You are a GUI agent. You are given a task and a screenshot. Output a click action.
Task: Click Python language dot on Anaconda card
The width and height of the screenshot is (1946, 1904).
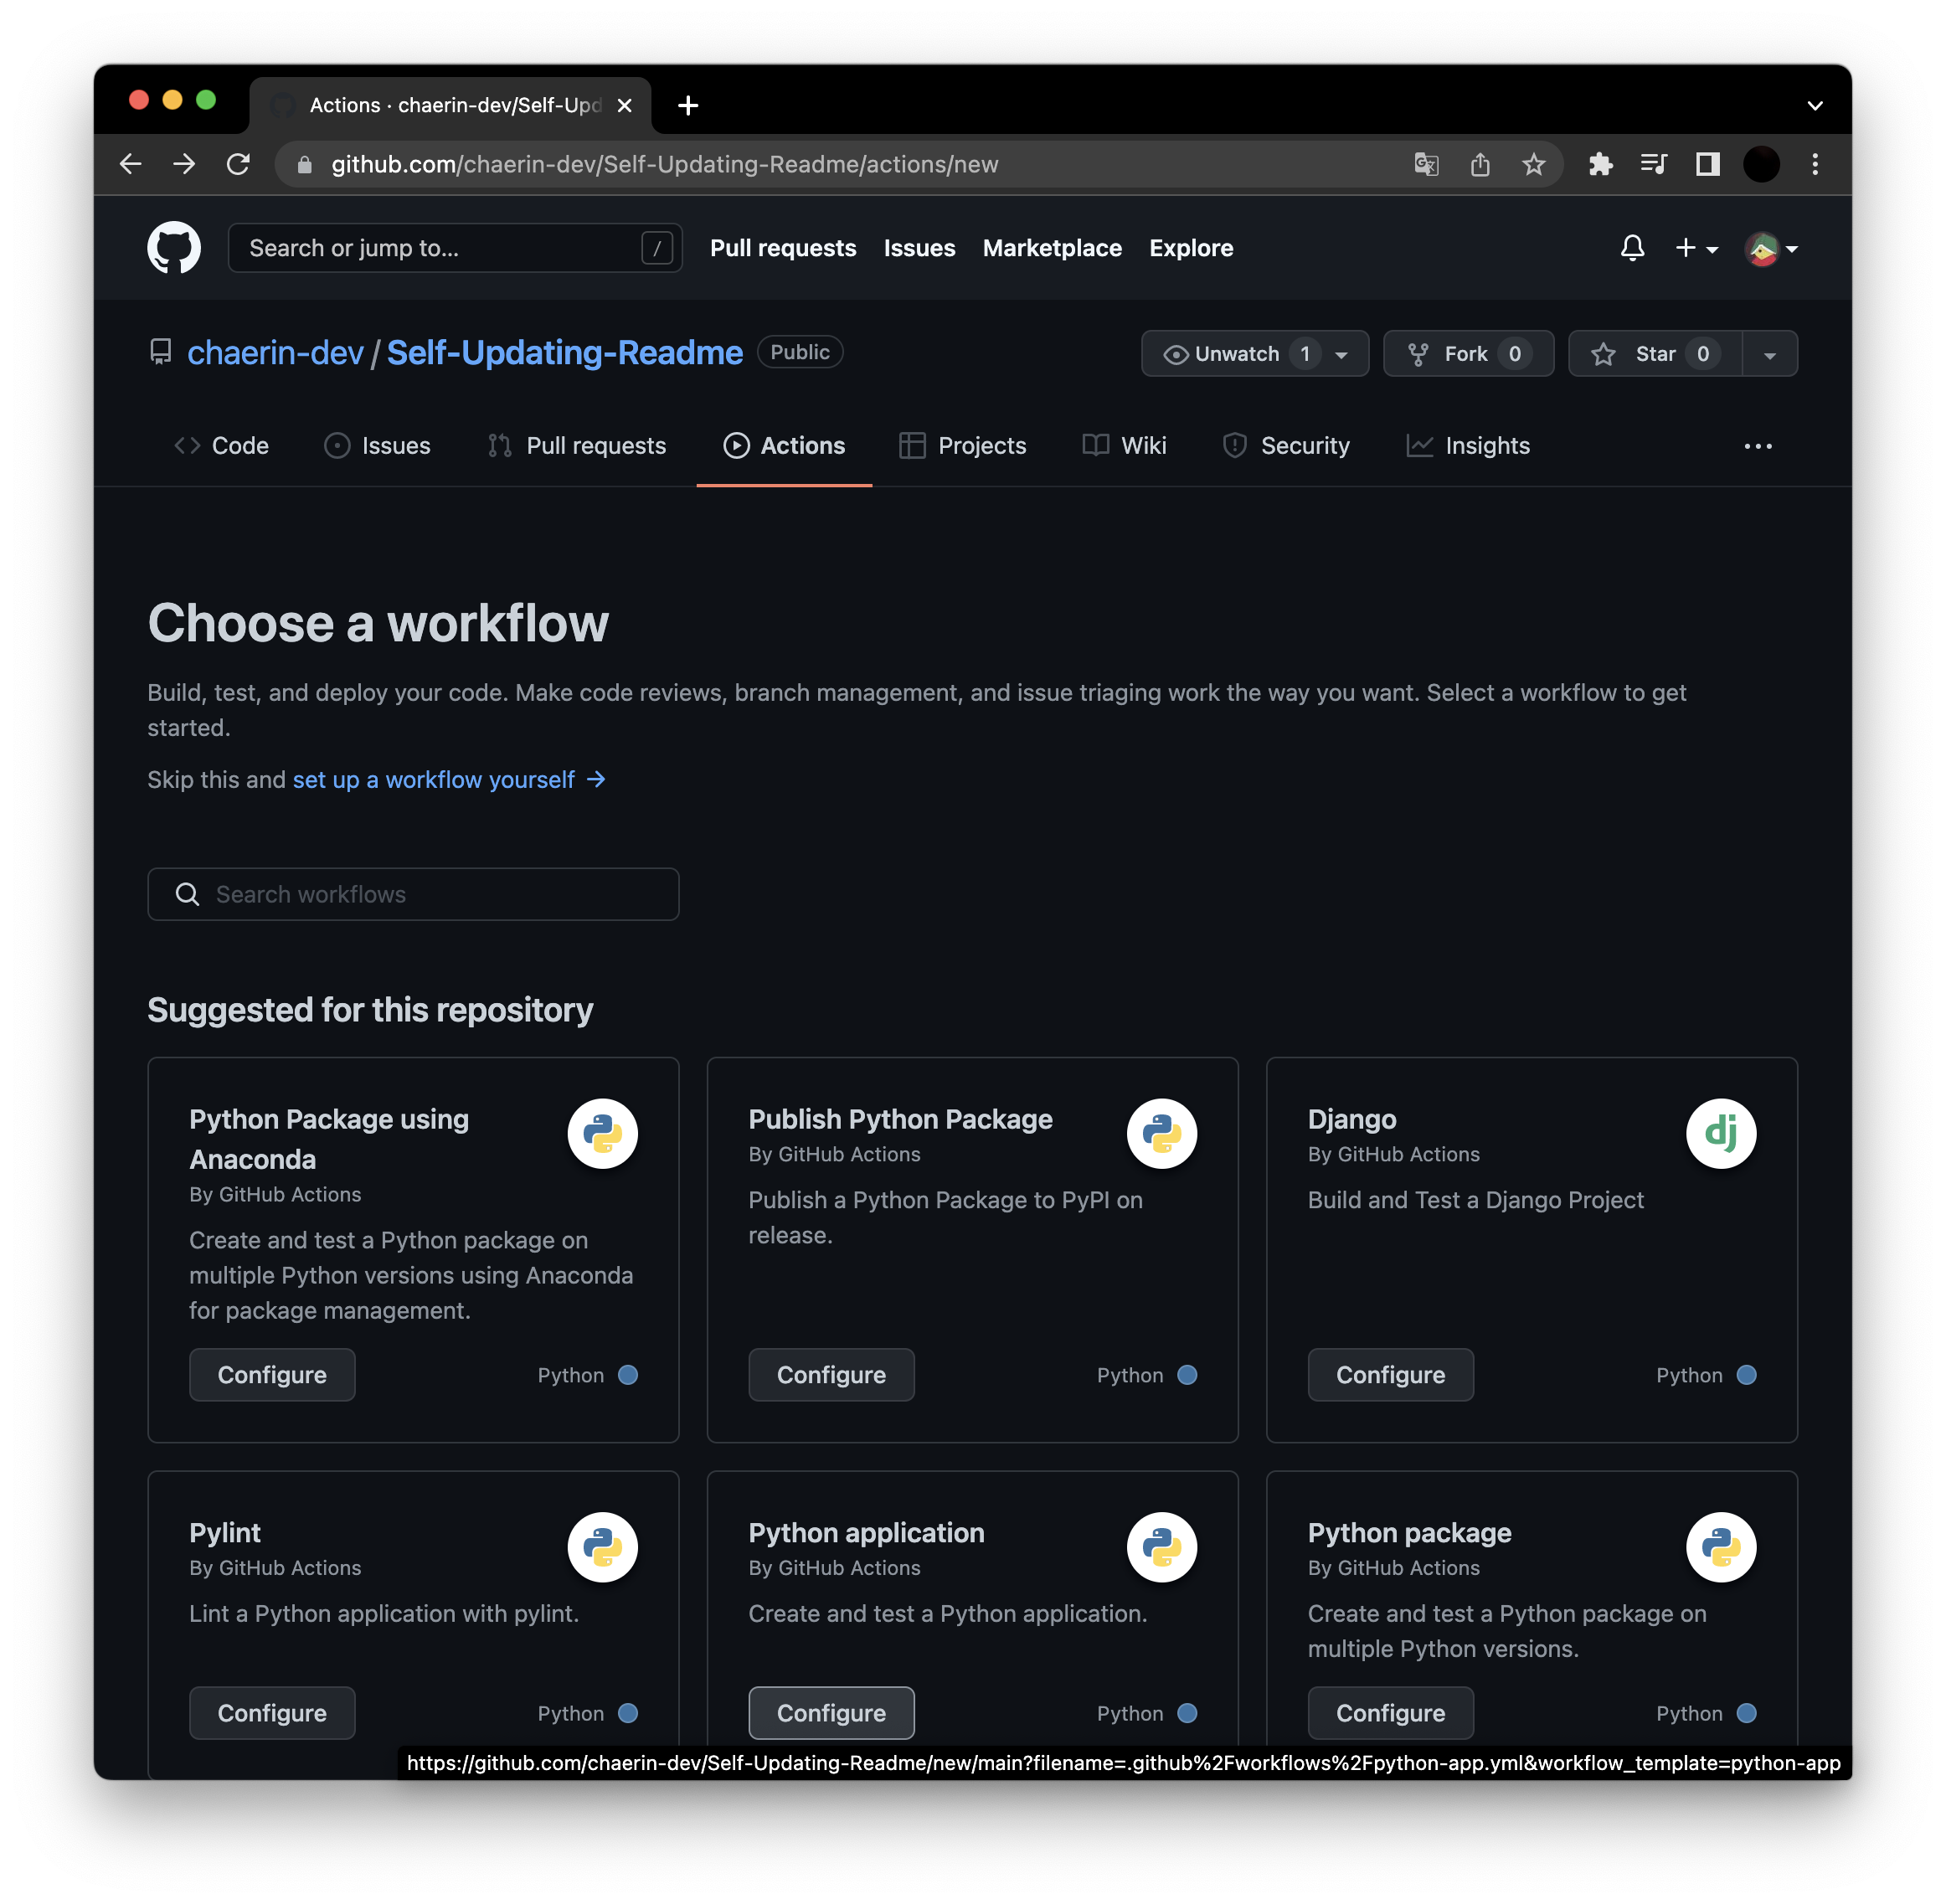pos(628,1374)
